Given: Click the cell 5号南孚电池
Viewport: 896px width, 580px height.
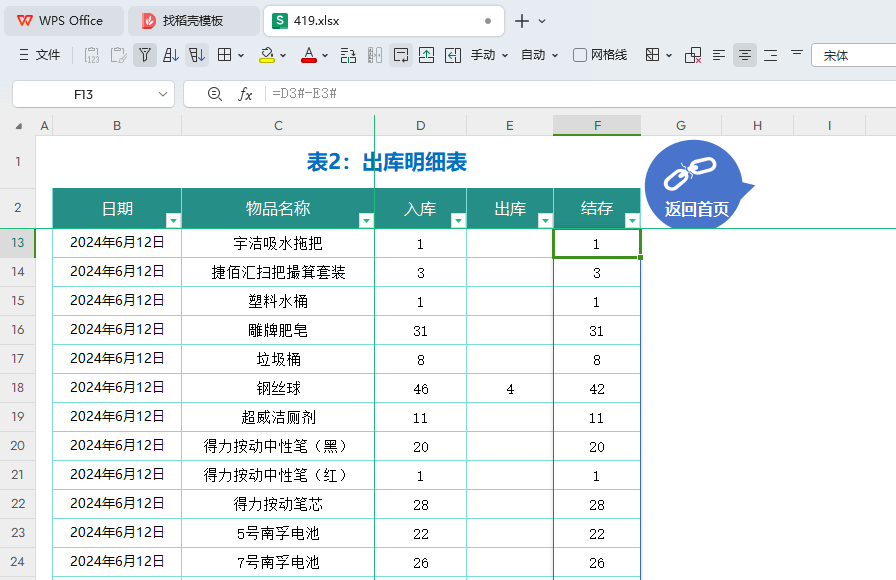Looking at the screenshot, I should [x=278, y=534].
